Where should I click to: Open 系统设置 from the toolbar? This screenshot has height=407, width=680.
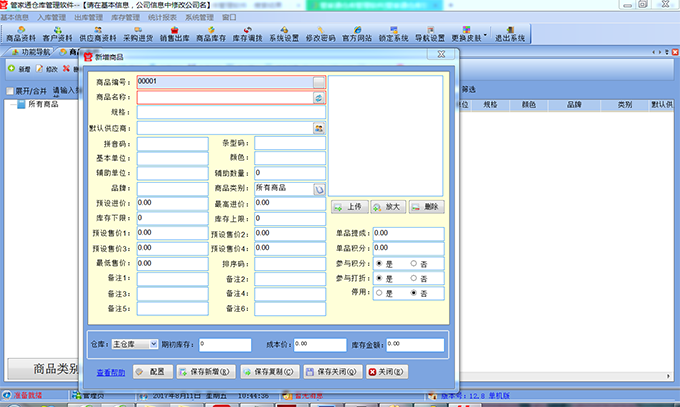tap(284, 34)
